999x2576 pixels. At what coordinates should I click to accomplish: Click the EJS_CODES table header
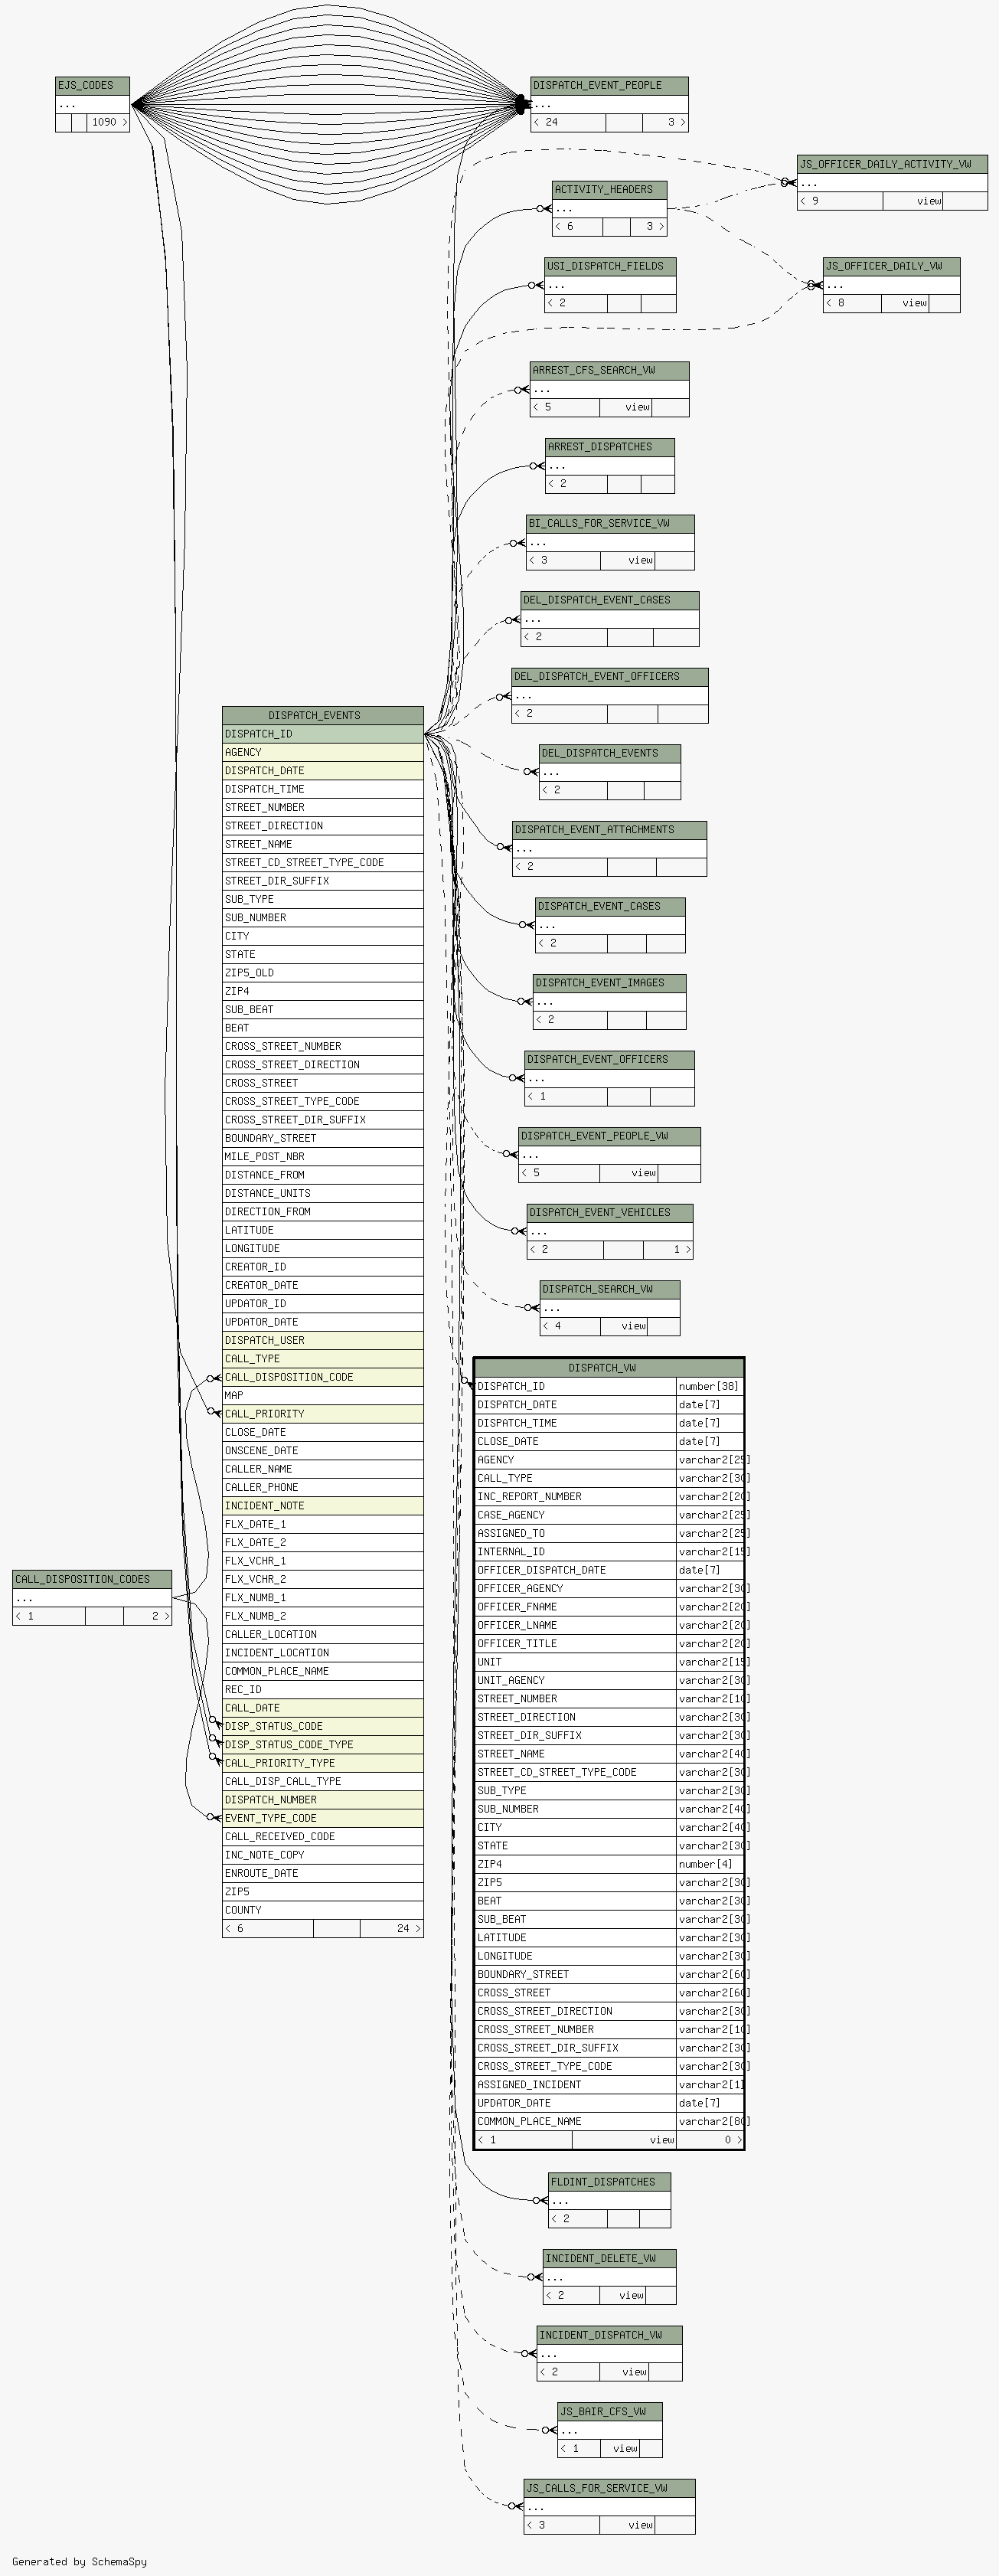(92, 85)
